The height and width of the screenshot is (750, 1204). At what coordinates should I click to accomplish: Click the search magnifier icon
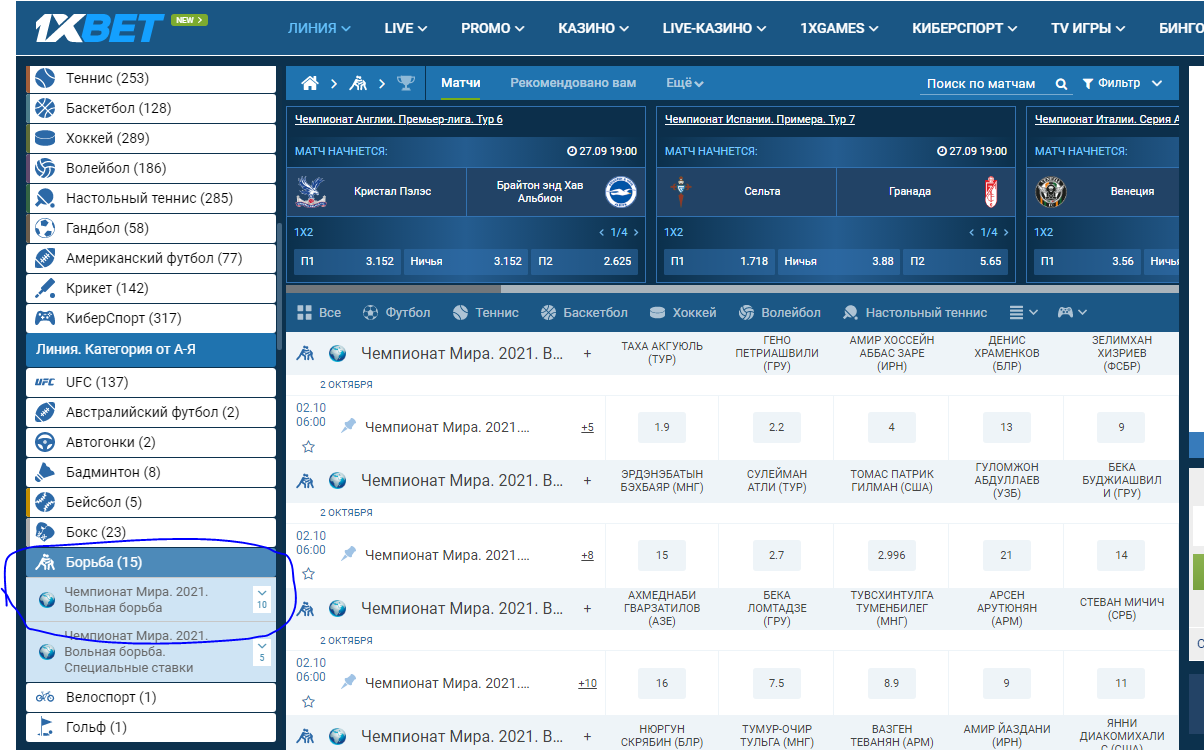pyautogui.click(x=1062, y=84)
